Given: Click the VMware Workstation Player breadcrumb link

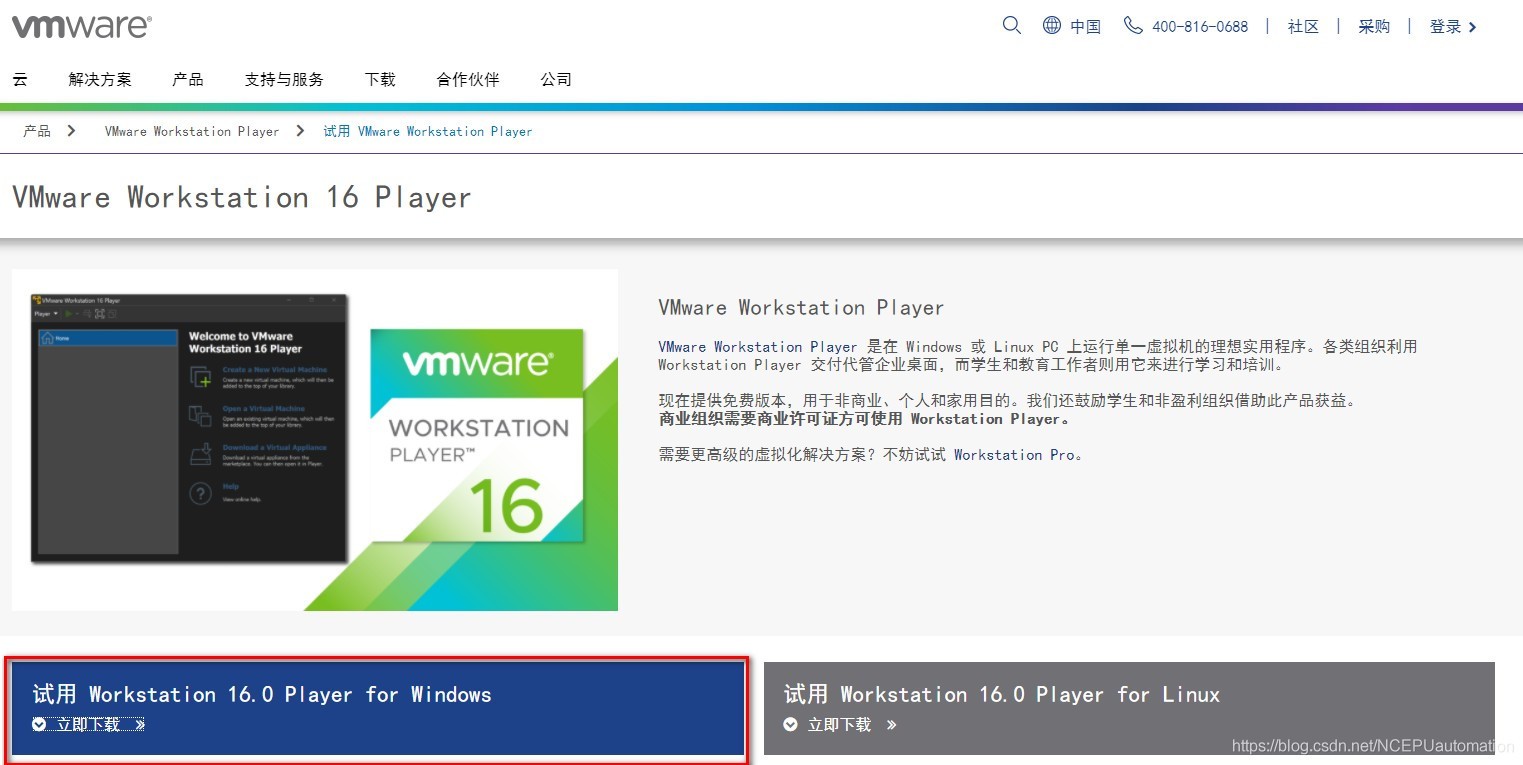Looking at the screenshot, I should (x=192, y=131).
